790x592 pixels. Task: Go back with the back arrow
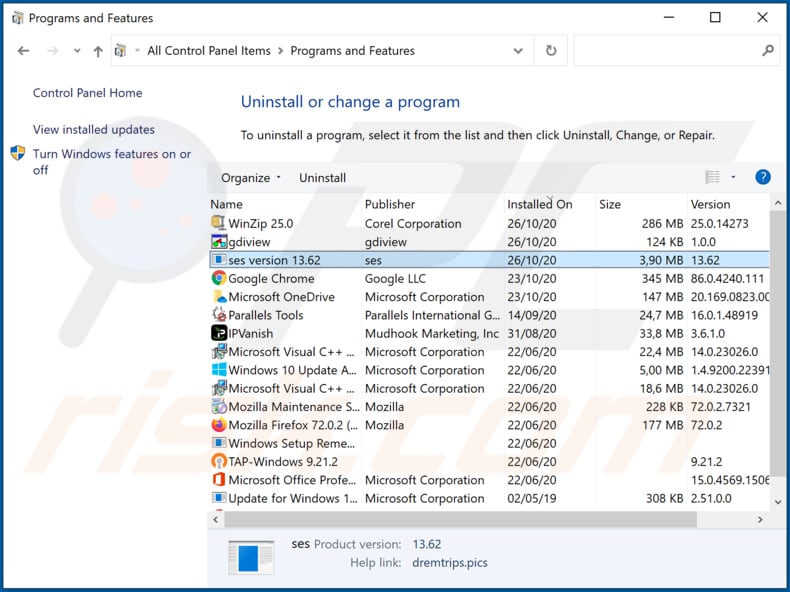click(x=23, y=51)
